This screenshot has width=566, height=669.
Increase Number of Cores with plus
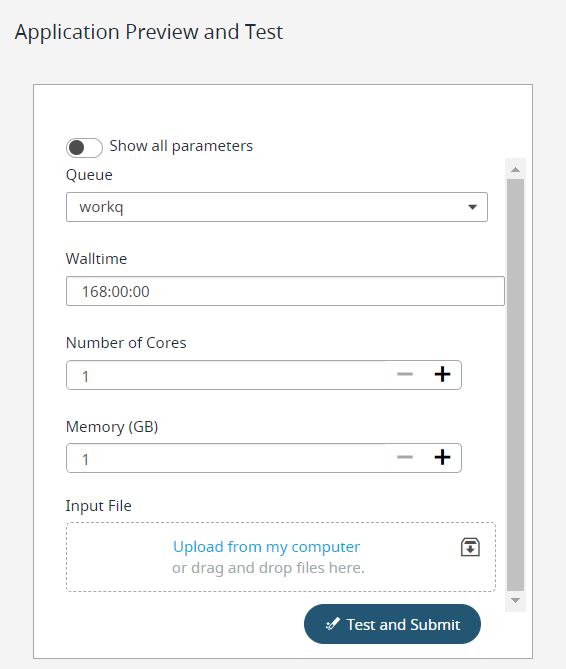(442, 374)
